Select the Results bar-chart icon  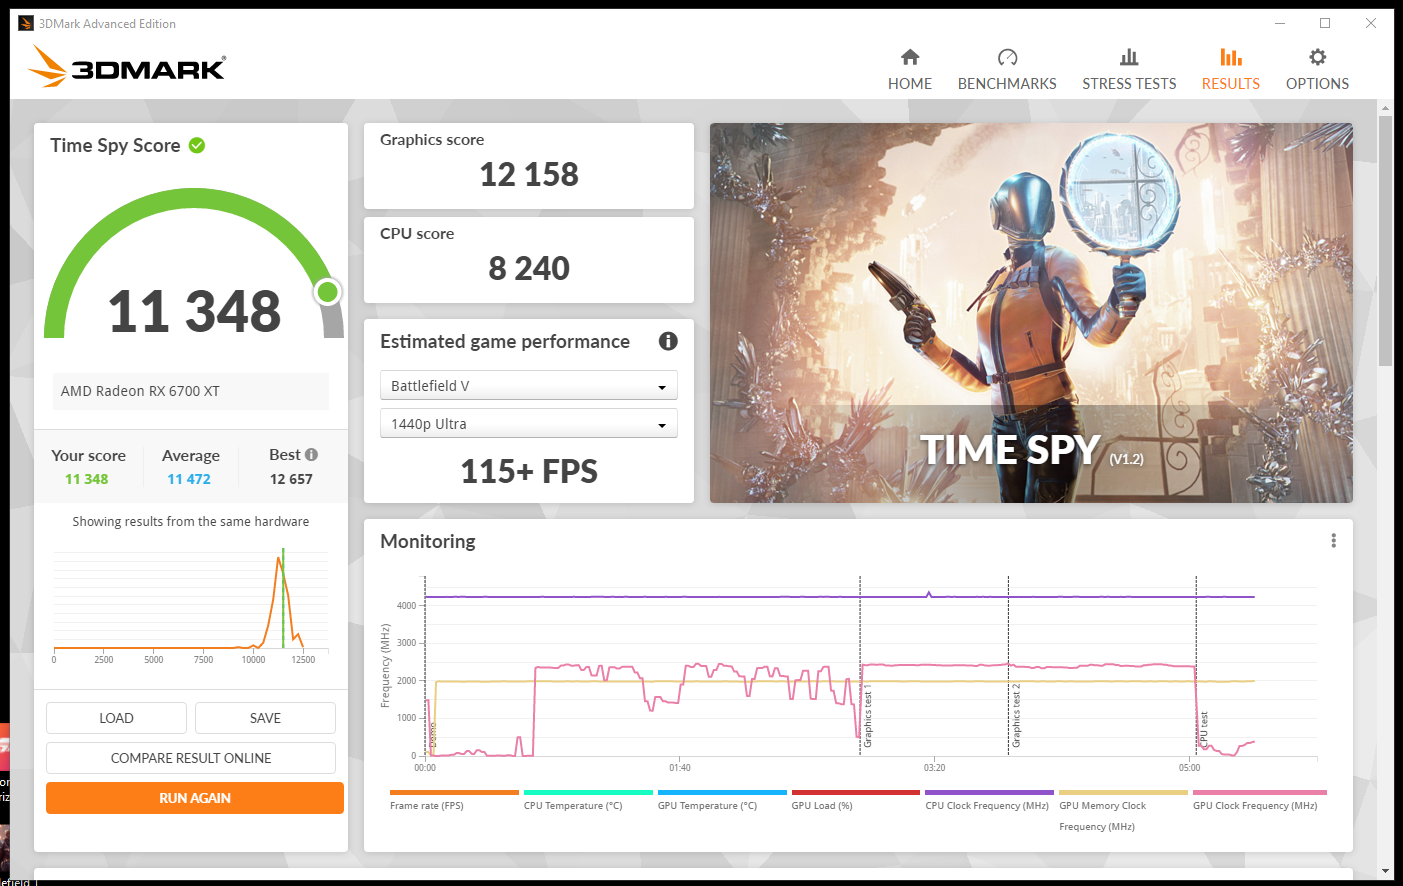click(1230, 58)
